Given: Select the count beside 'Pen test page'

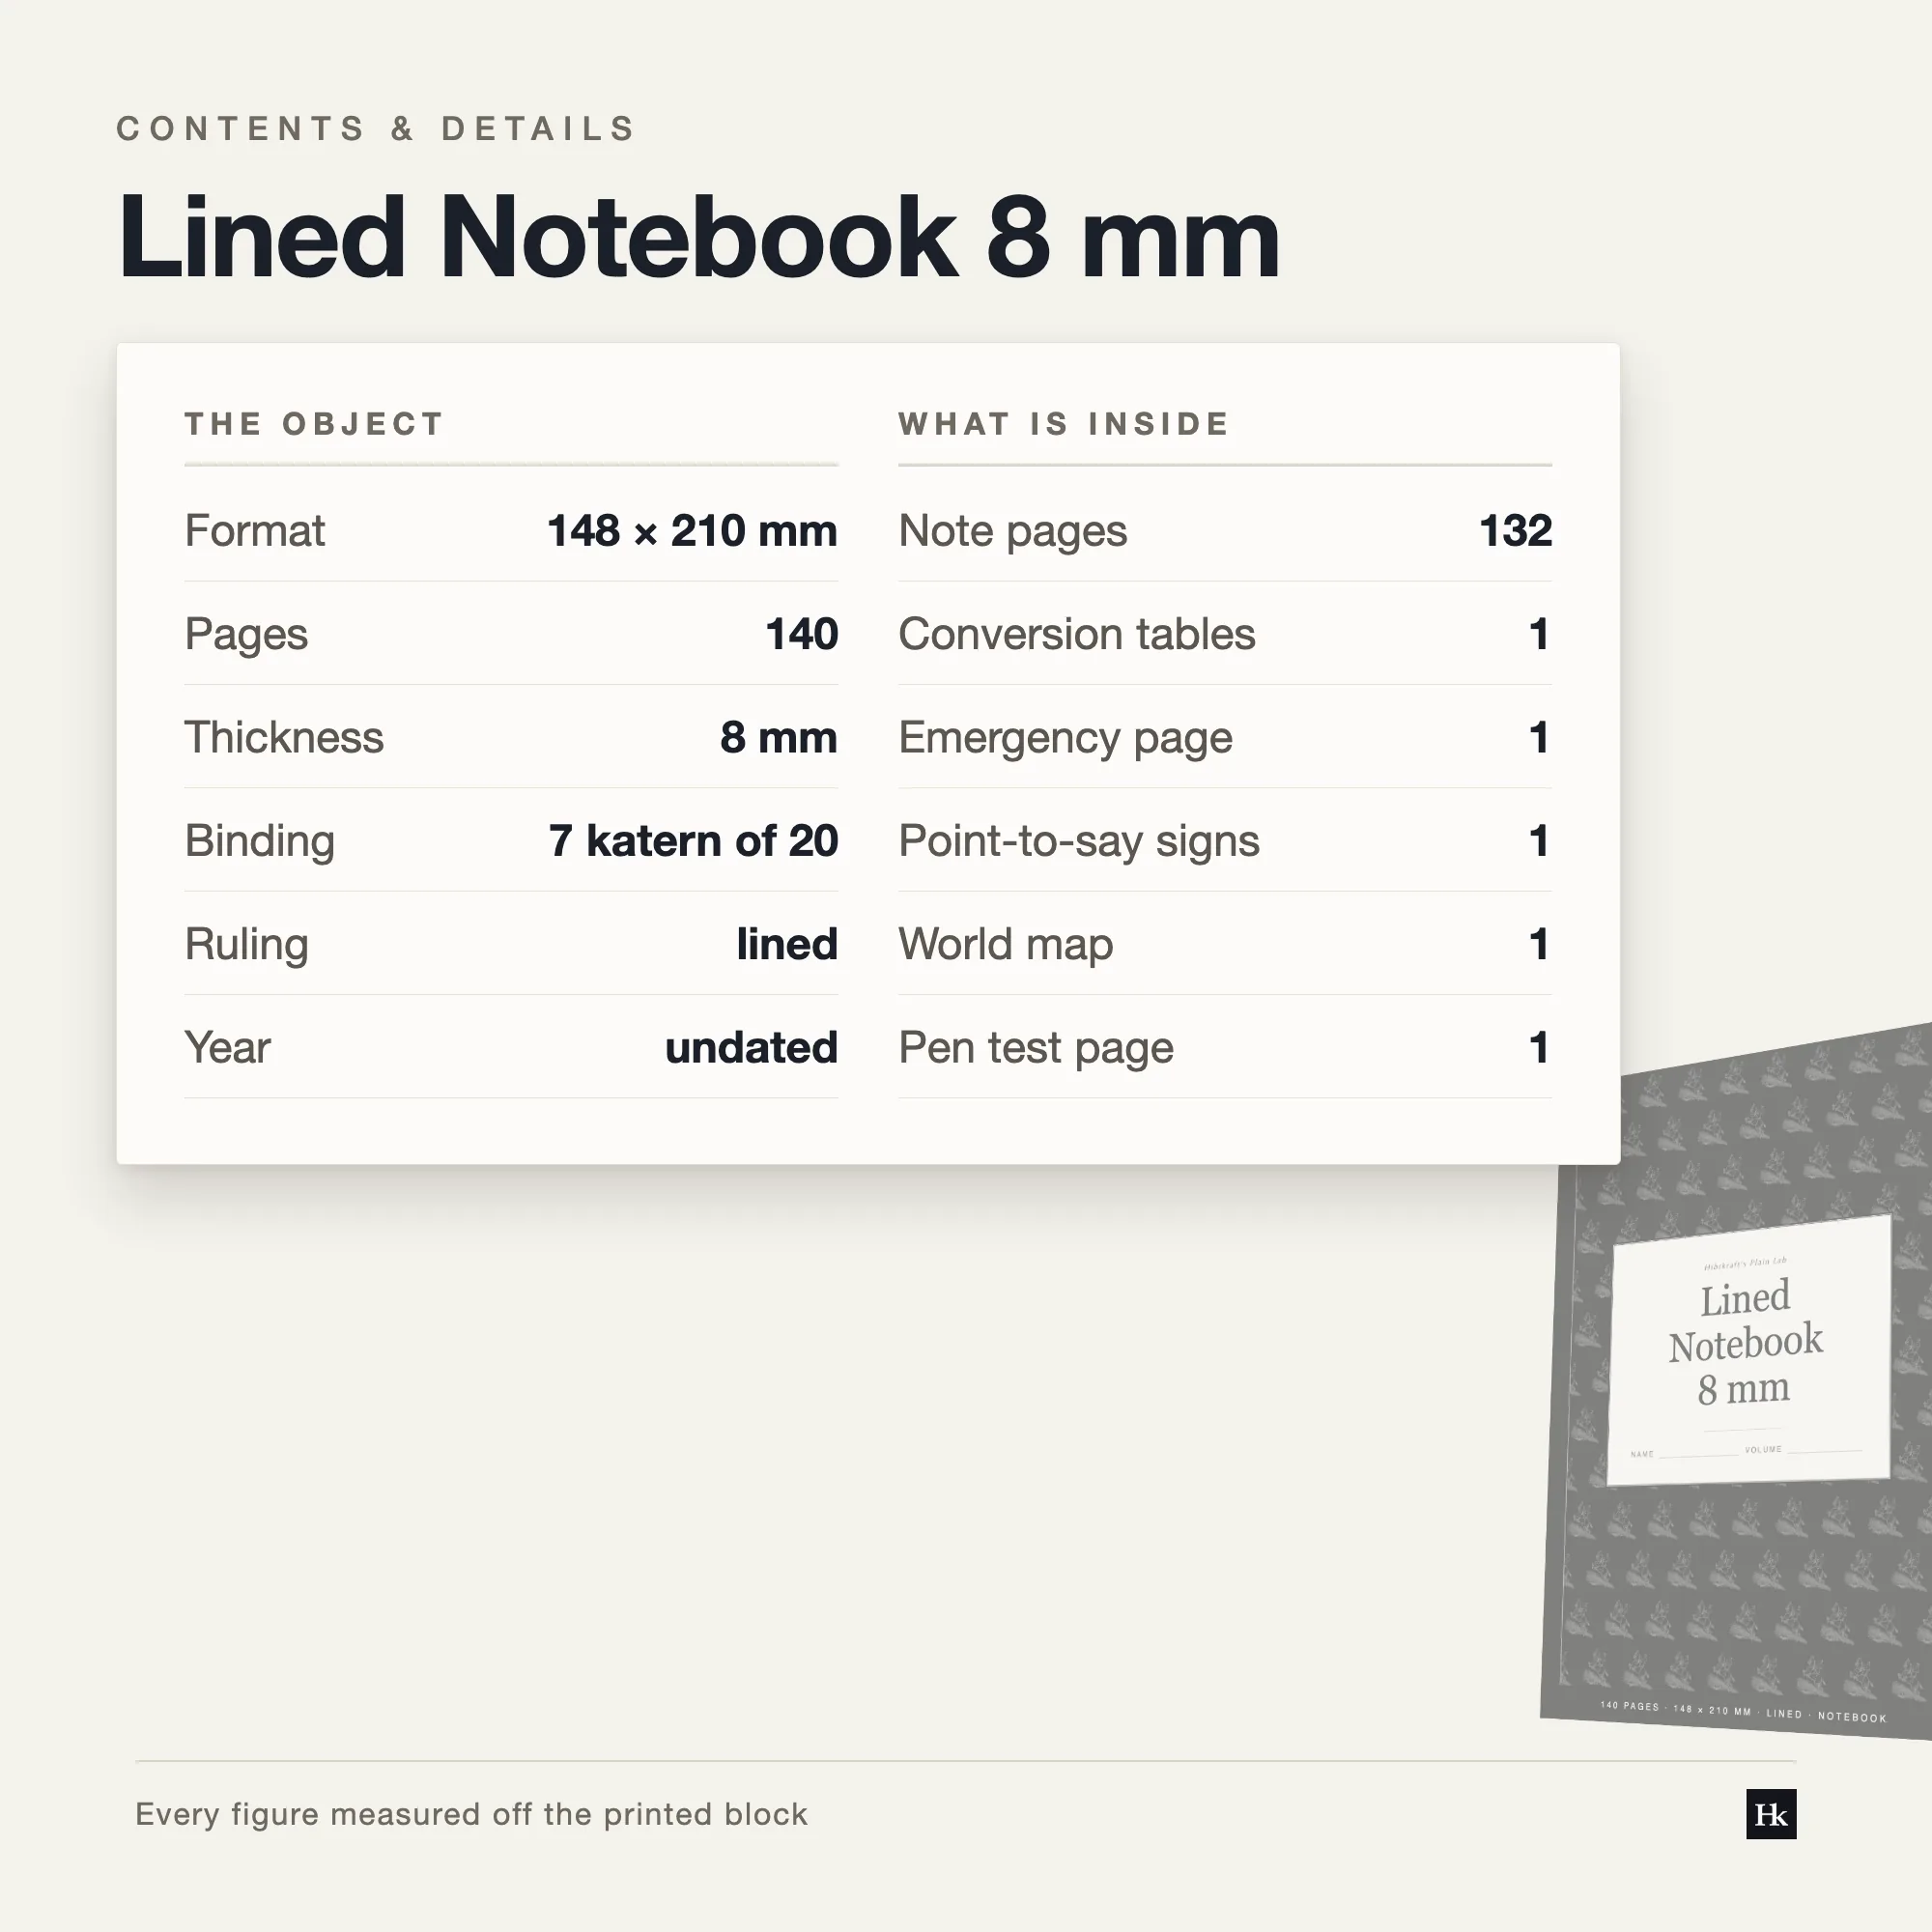Looking at the screenshot, I should (x=1539, y=1048).
